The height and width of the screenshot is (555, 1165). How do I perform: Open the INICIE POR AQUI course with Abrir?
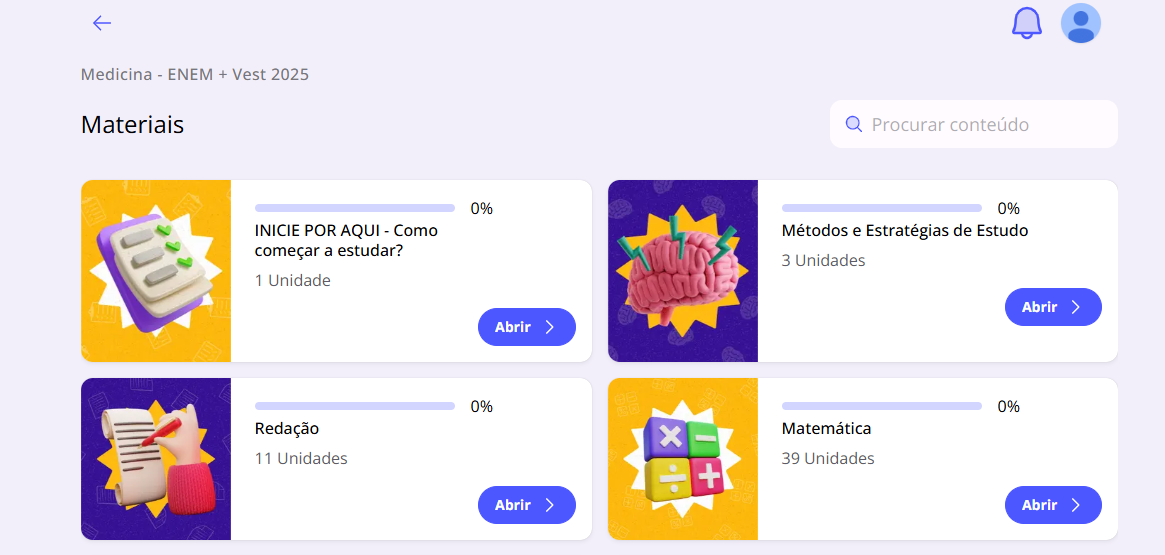[x=527, y=327]
